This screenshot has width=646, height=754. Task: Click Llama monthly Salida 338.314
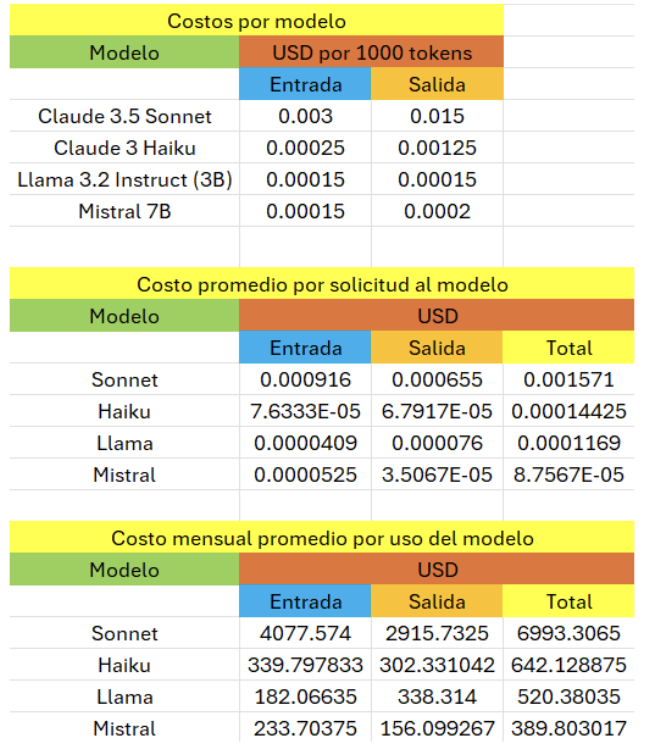pos(437,696)
